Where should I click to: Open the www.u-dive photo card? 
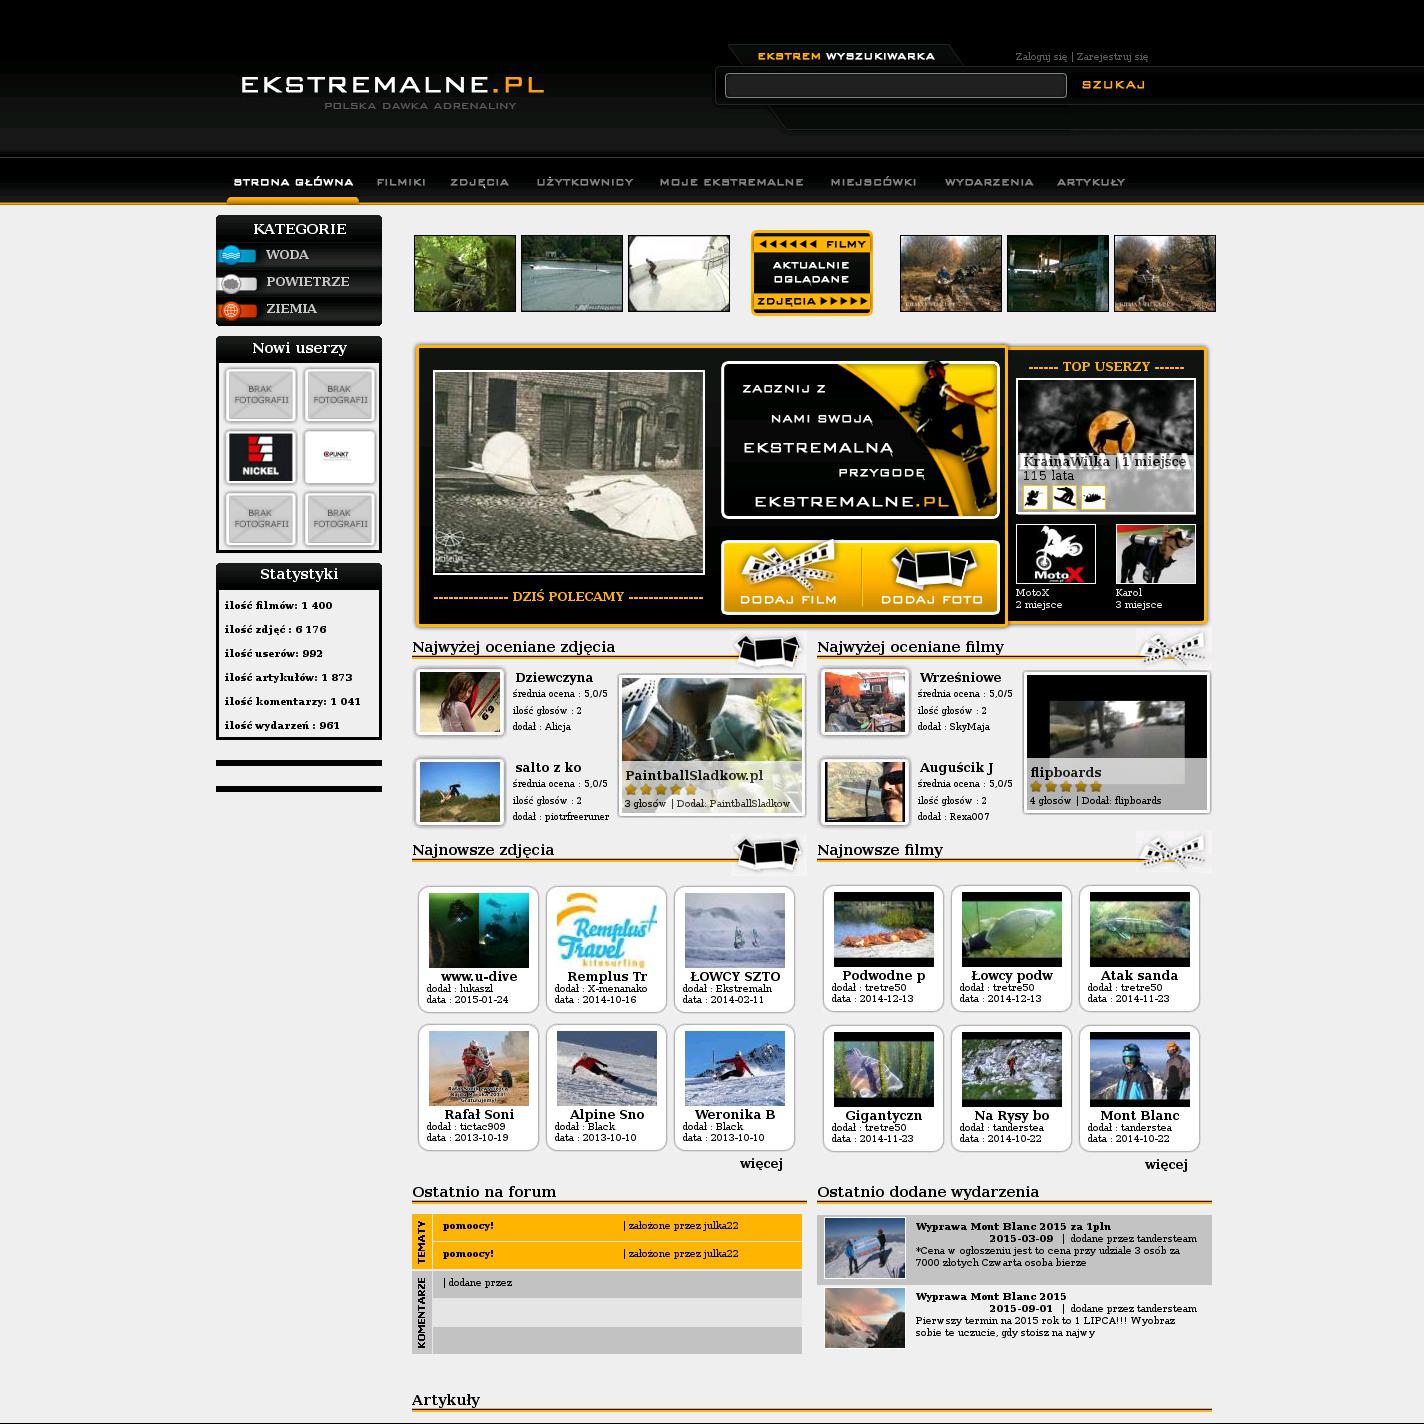point(479,949)
